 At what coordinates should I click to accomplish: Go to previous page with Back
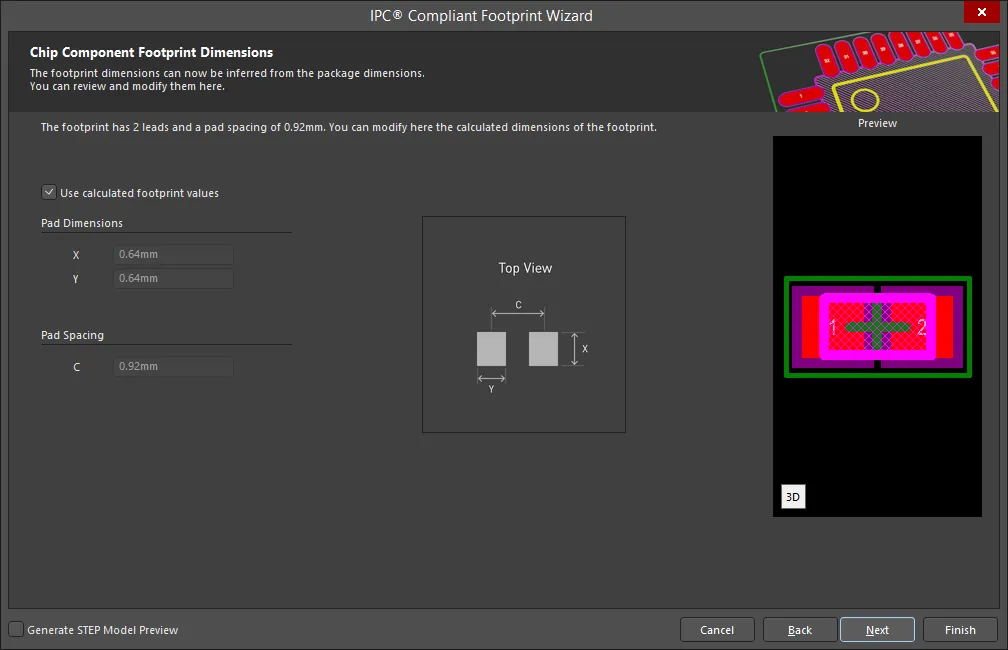(800, 629)
